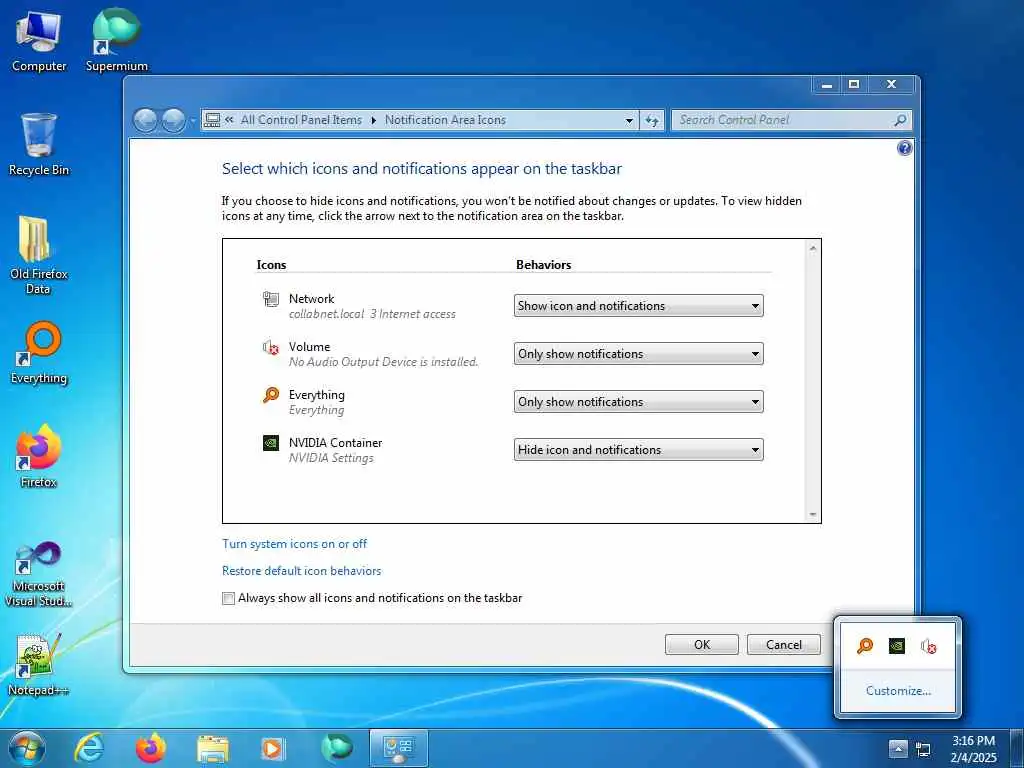Click the Show desktop strip by the clock
Screen dimensions: 1024x768
pos(1016,749)
